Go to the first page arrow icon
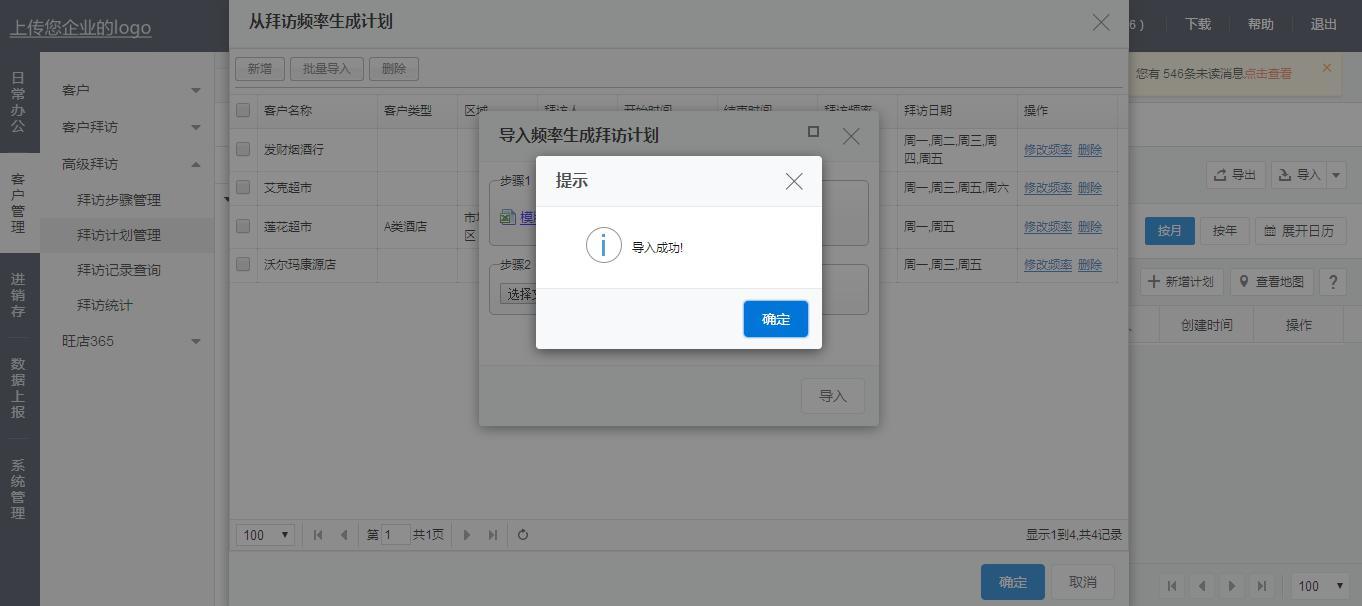The height and width of the screenshot is (606, 1362). click(318, 535)
